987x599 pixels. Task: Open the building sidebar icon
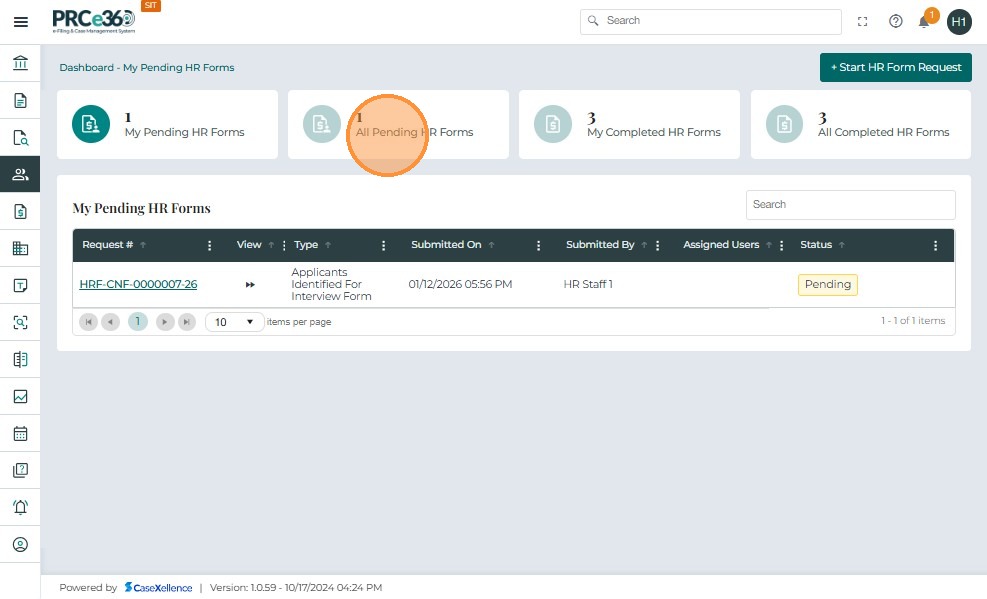pos(20,249)
